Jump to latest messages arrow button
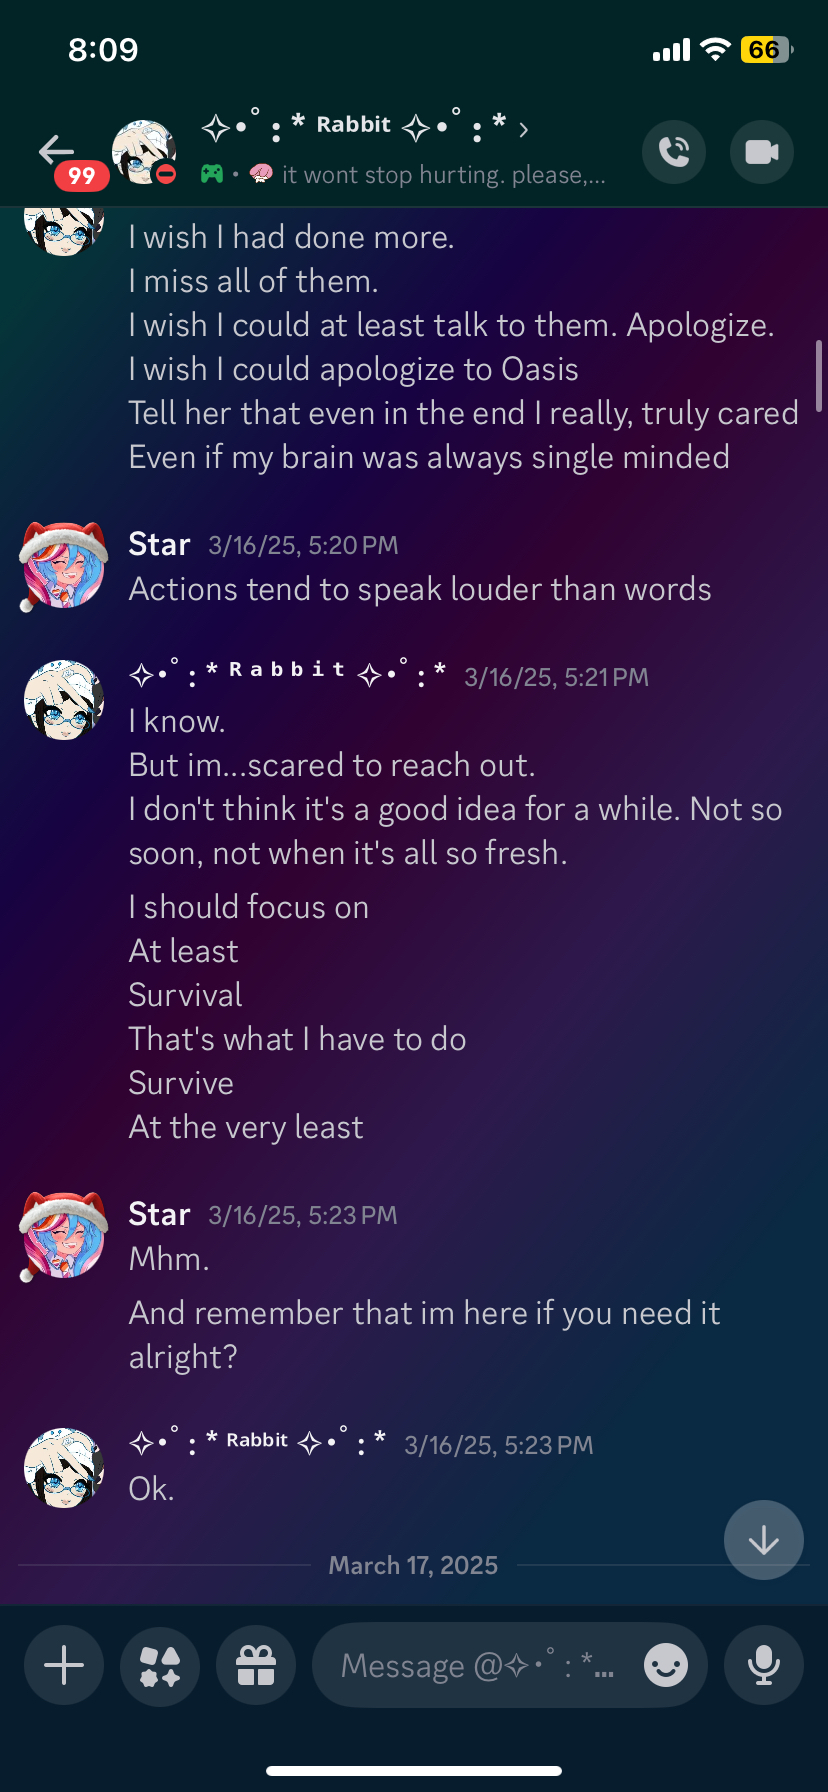 pos(764,1540)
